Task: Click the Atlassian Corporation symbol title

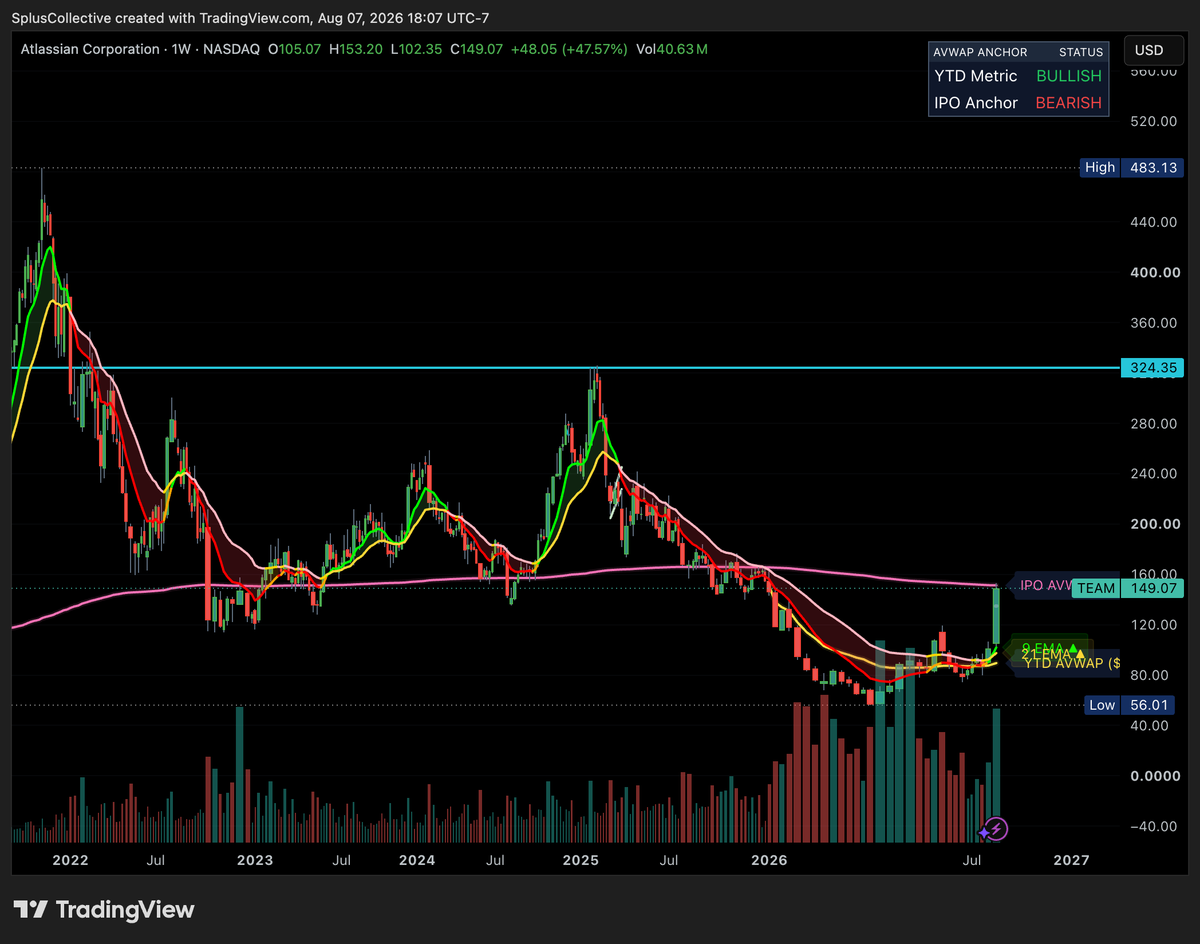Action: pyautogui.click(x=90, y=49)
